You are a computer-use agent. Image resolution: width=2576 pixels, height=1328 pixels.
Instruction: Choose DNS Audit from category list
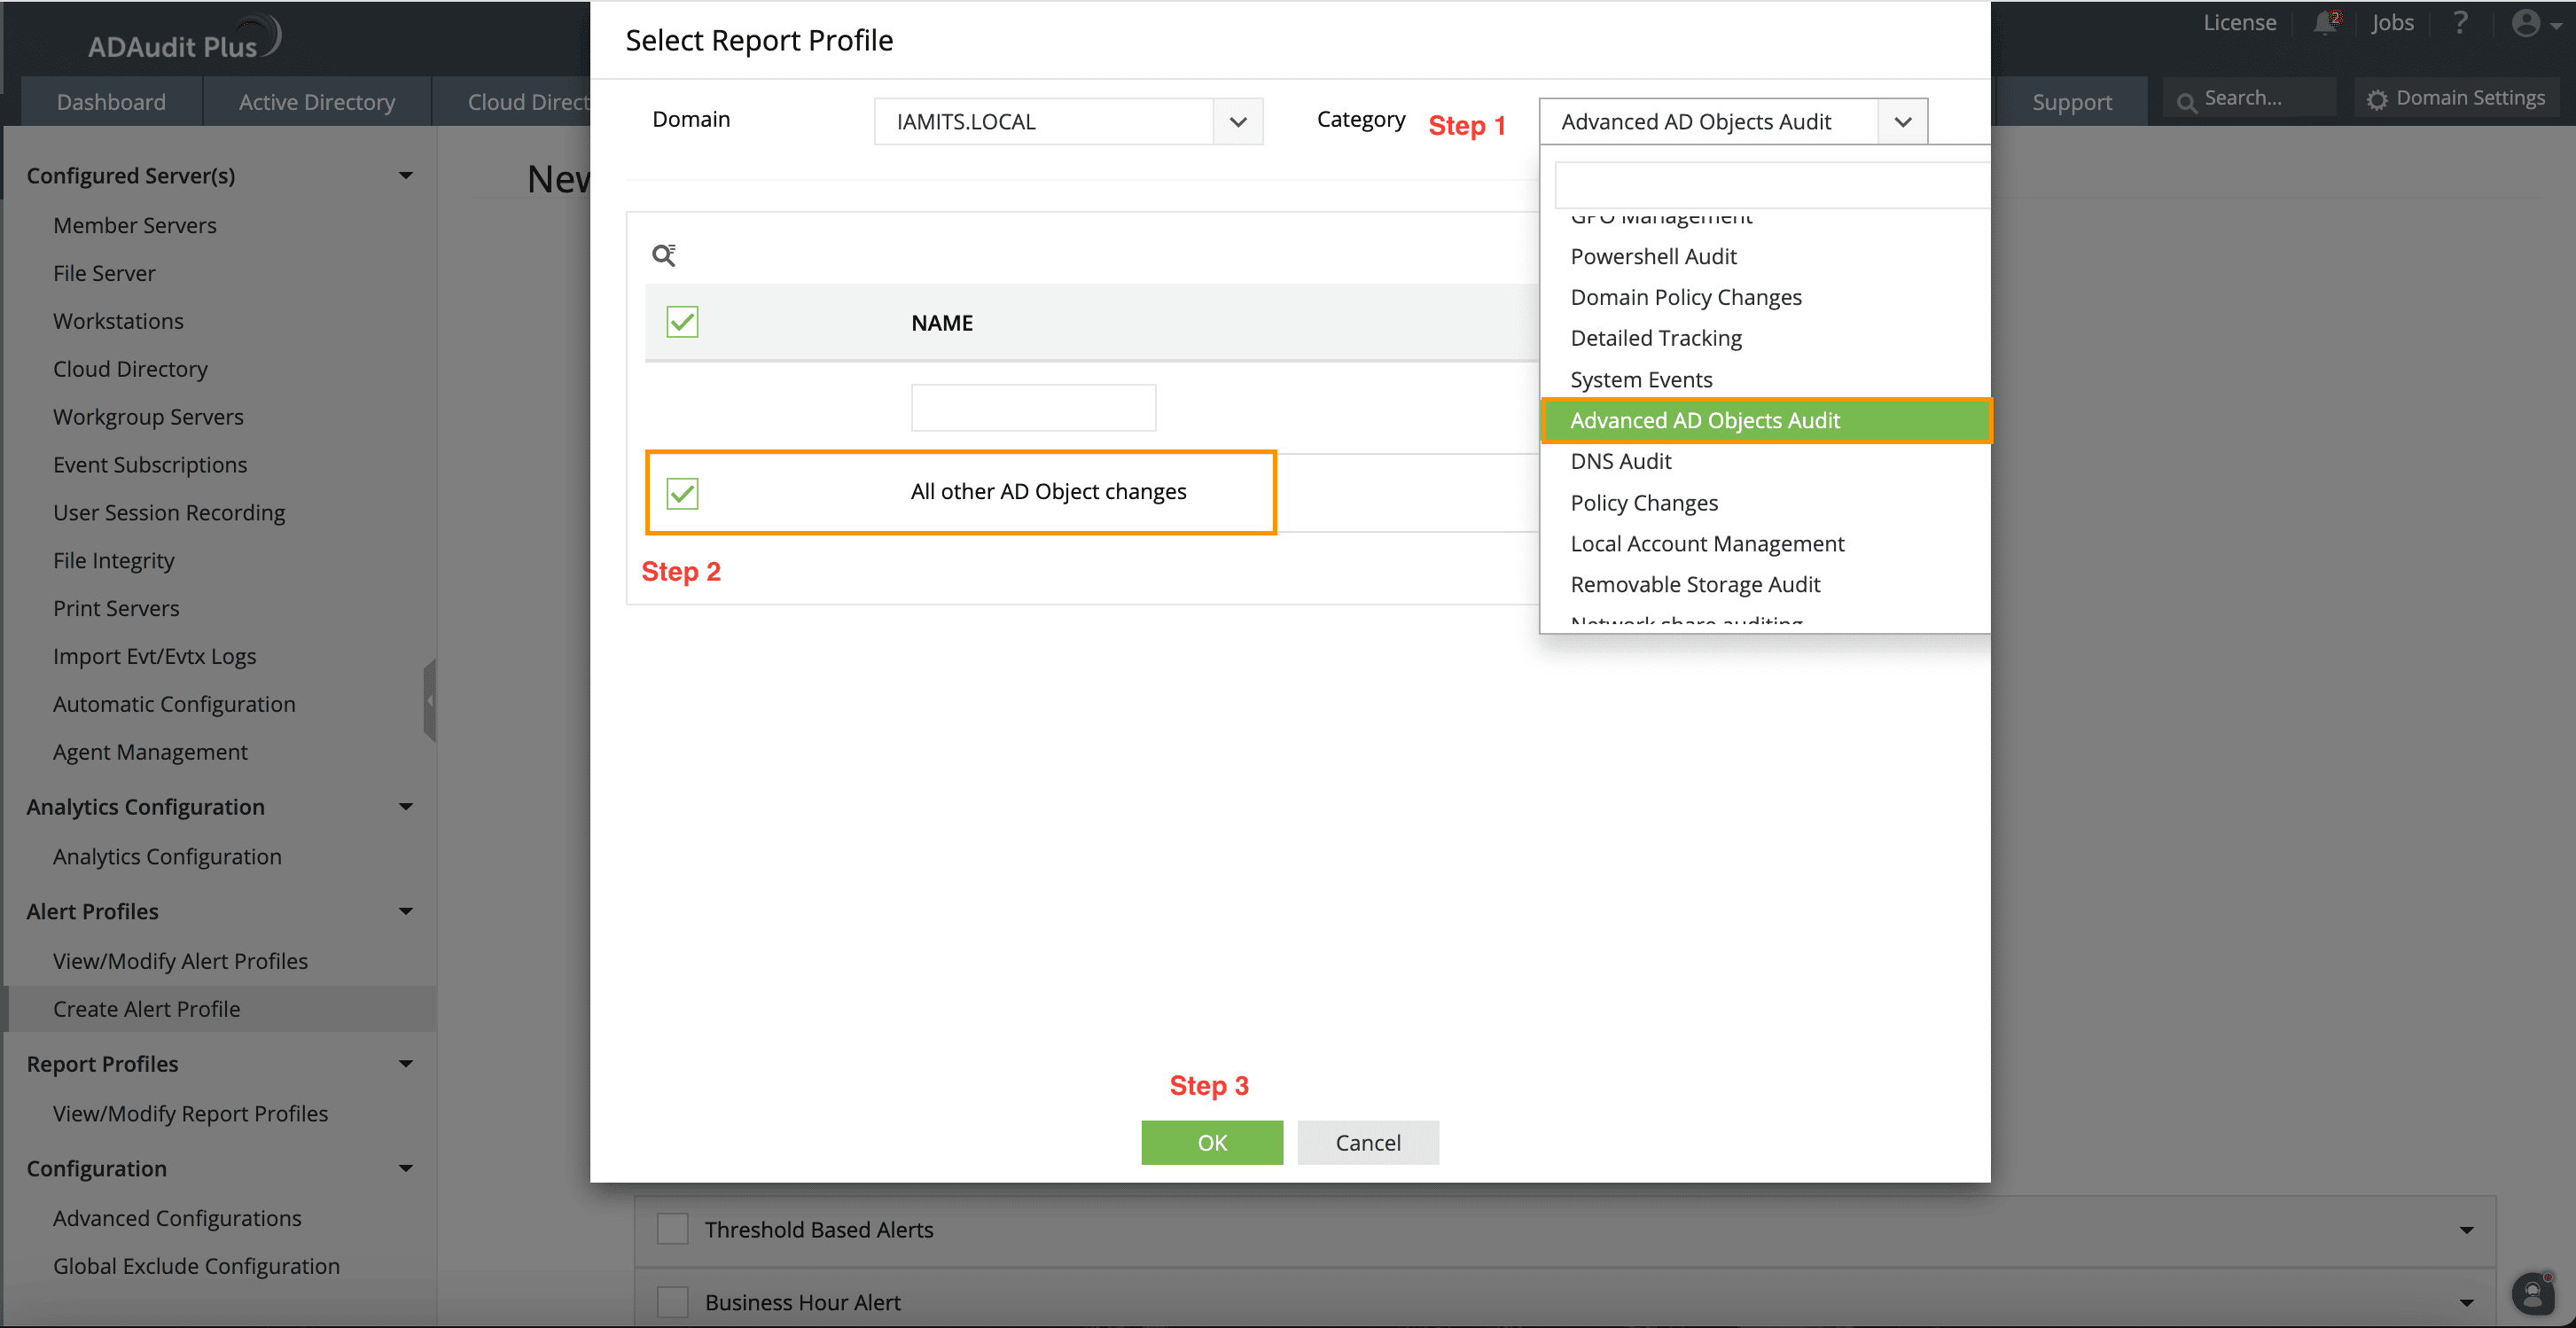click(x=1621, y=461)
